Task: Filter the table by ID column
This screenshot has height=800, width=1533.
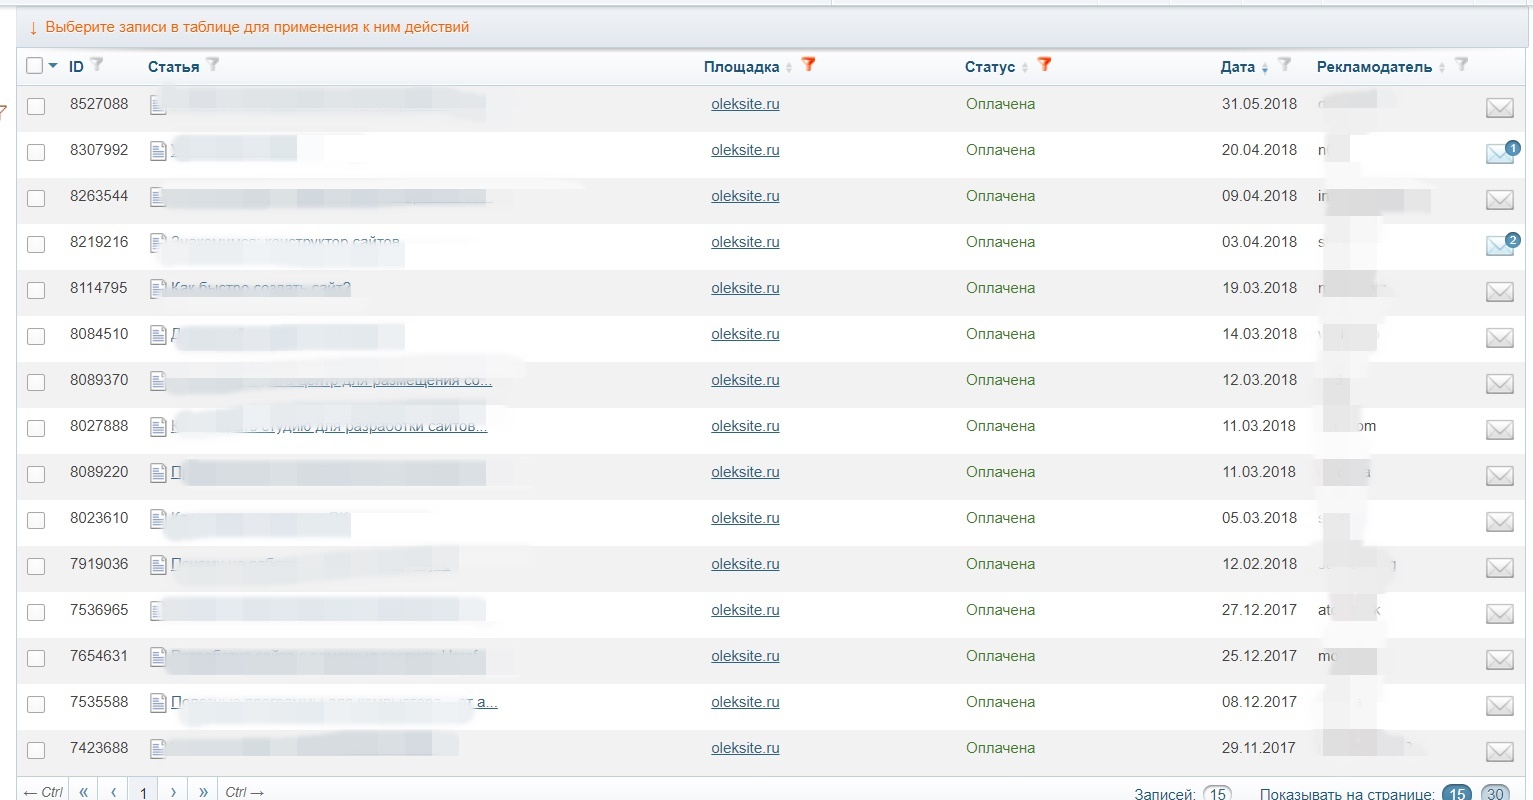Action: click(x=97, y=65)
